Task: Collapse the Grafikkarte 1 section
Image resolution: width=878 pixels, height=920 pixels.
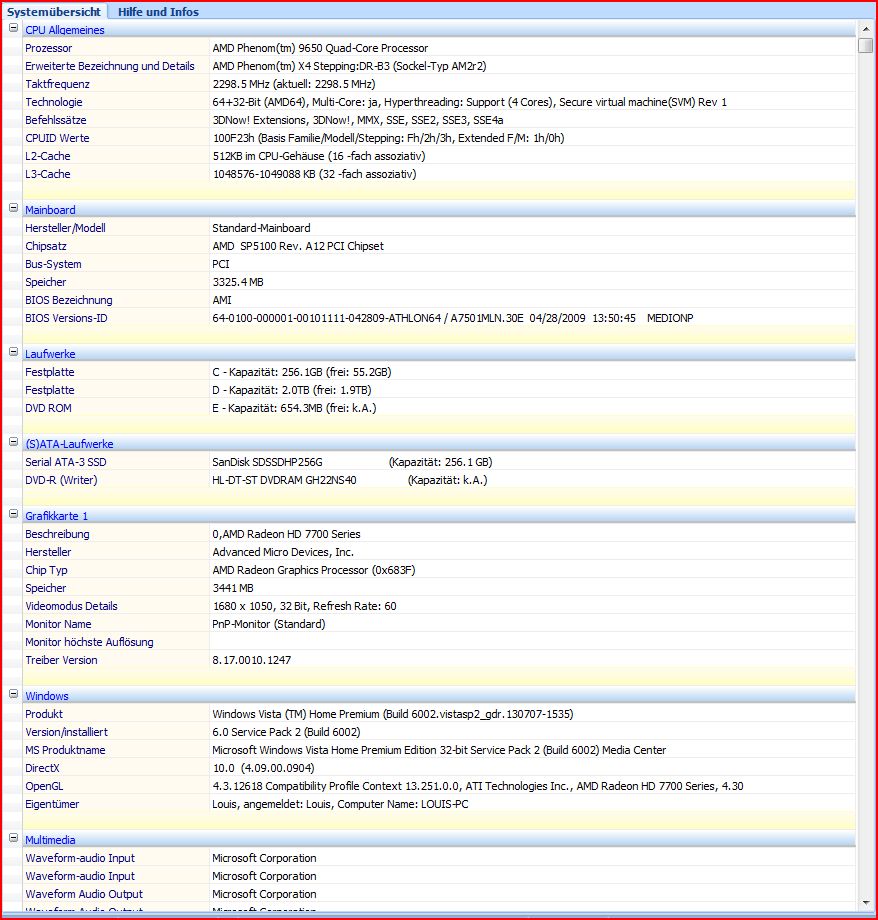Action: pos(13,514)
